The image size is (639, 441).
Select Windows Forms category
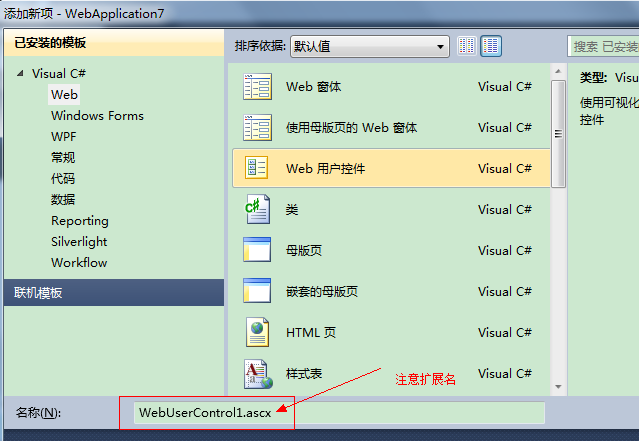point(97,116)
